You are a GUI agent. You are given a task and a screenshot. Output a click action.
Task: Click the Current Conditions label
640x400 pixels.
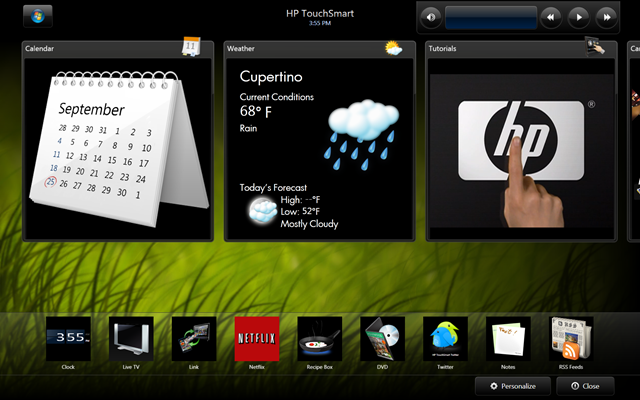coord(277,97)
